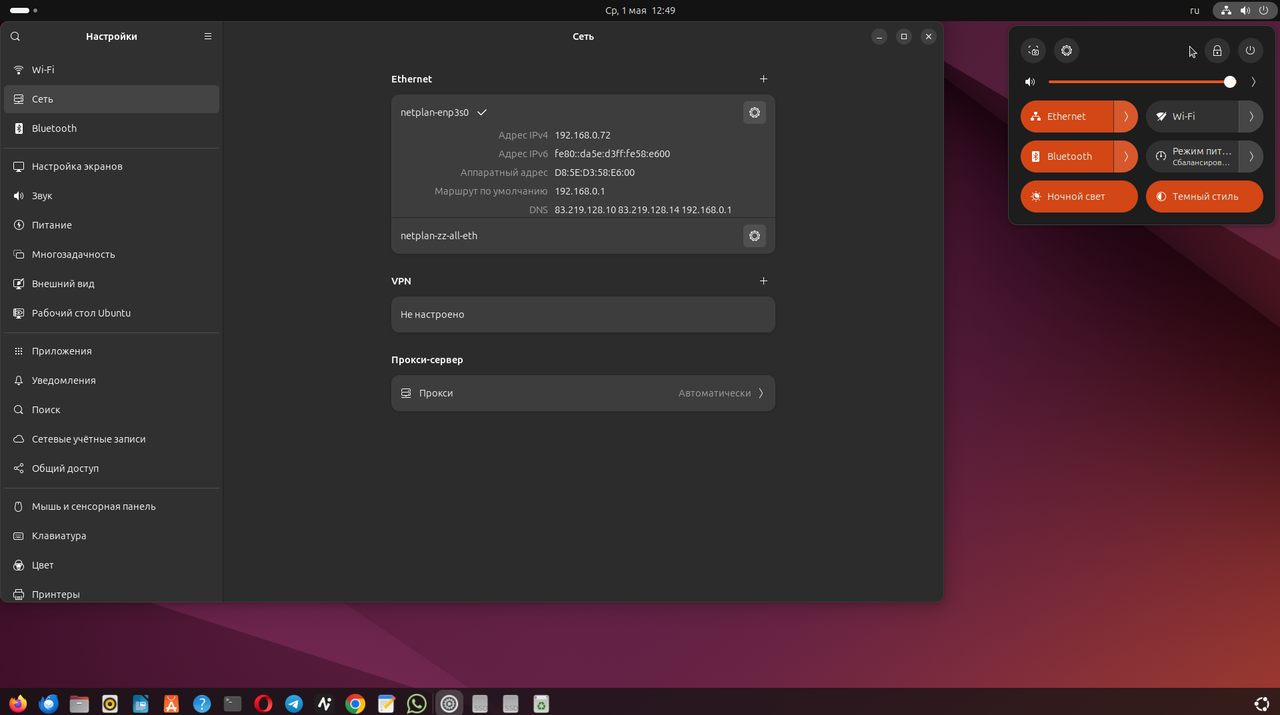
Task: Toggle Темный стиль dark style
Action: pos(1204,196)
